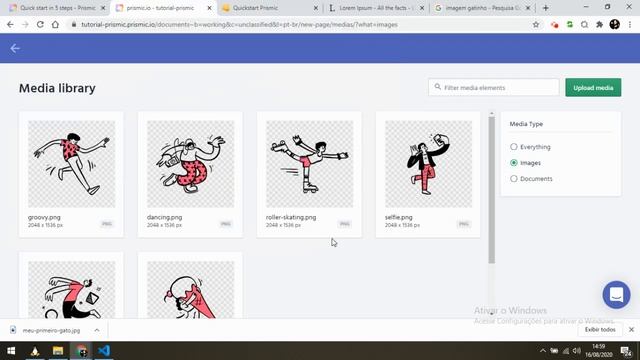This screenshot has height=360, width=640.
Task: Click the media library vertical scrollbar
Action: (491, 190)
